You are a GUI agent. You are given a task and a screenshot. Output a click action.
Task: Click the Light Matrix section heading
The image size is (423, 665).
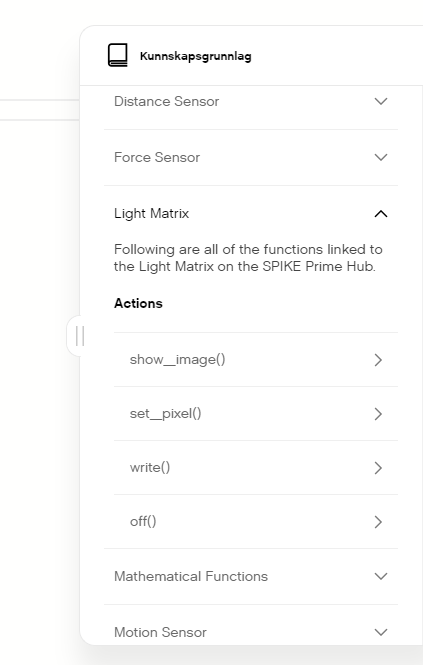[x=151, y=213]
